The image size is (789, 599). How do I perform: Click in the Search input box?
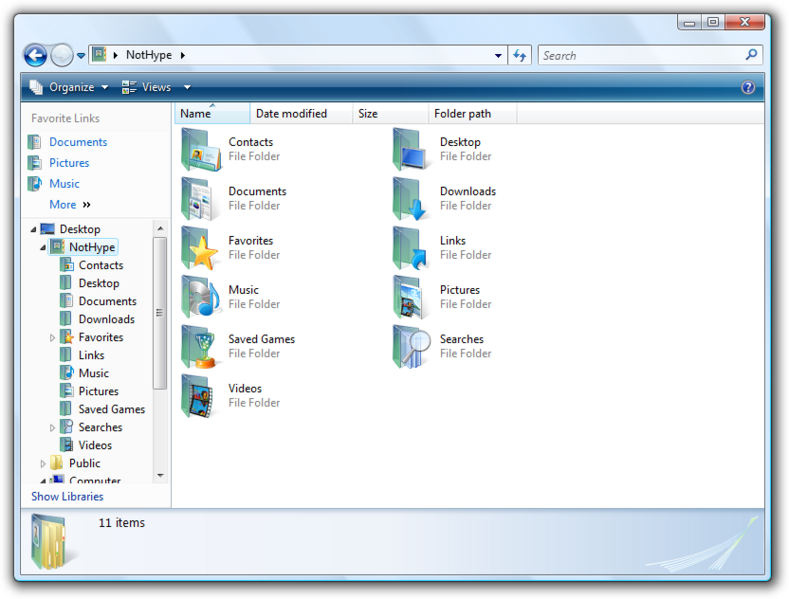pos(640,56)
